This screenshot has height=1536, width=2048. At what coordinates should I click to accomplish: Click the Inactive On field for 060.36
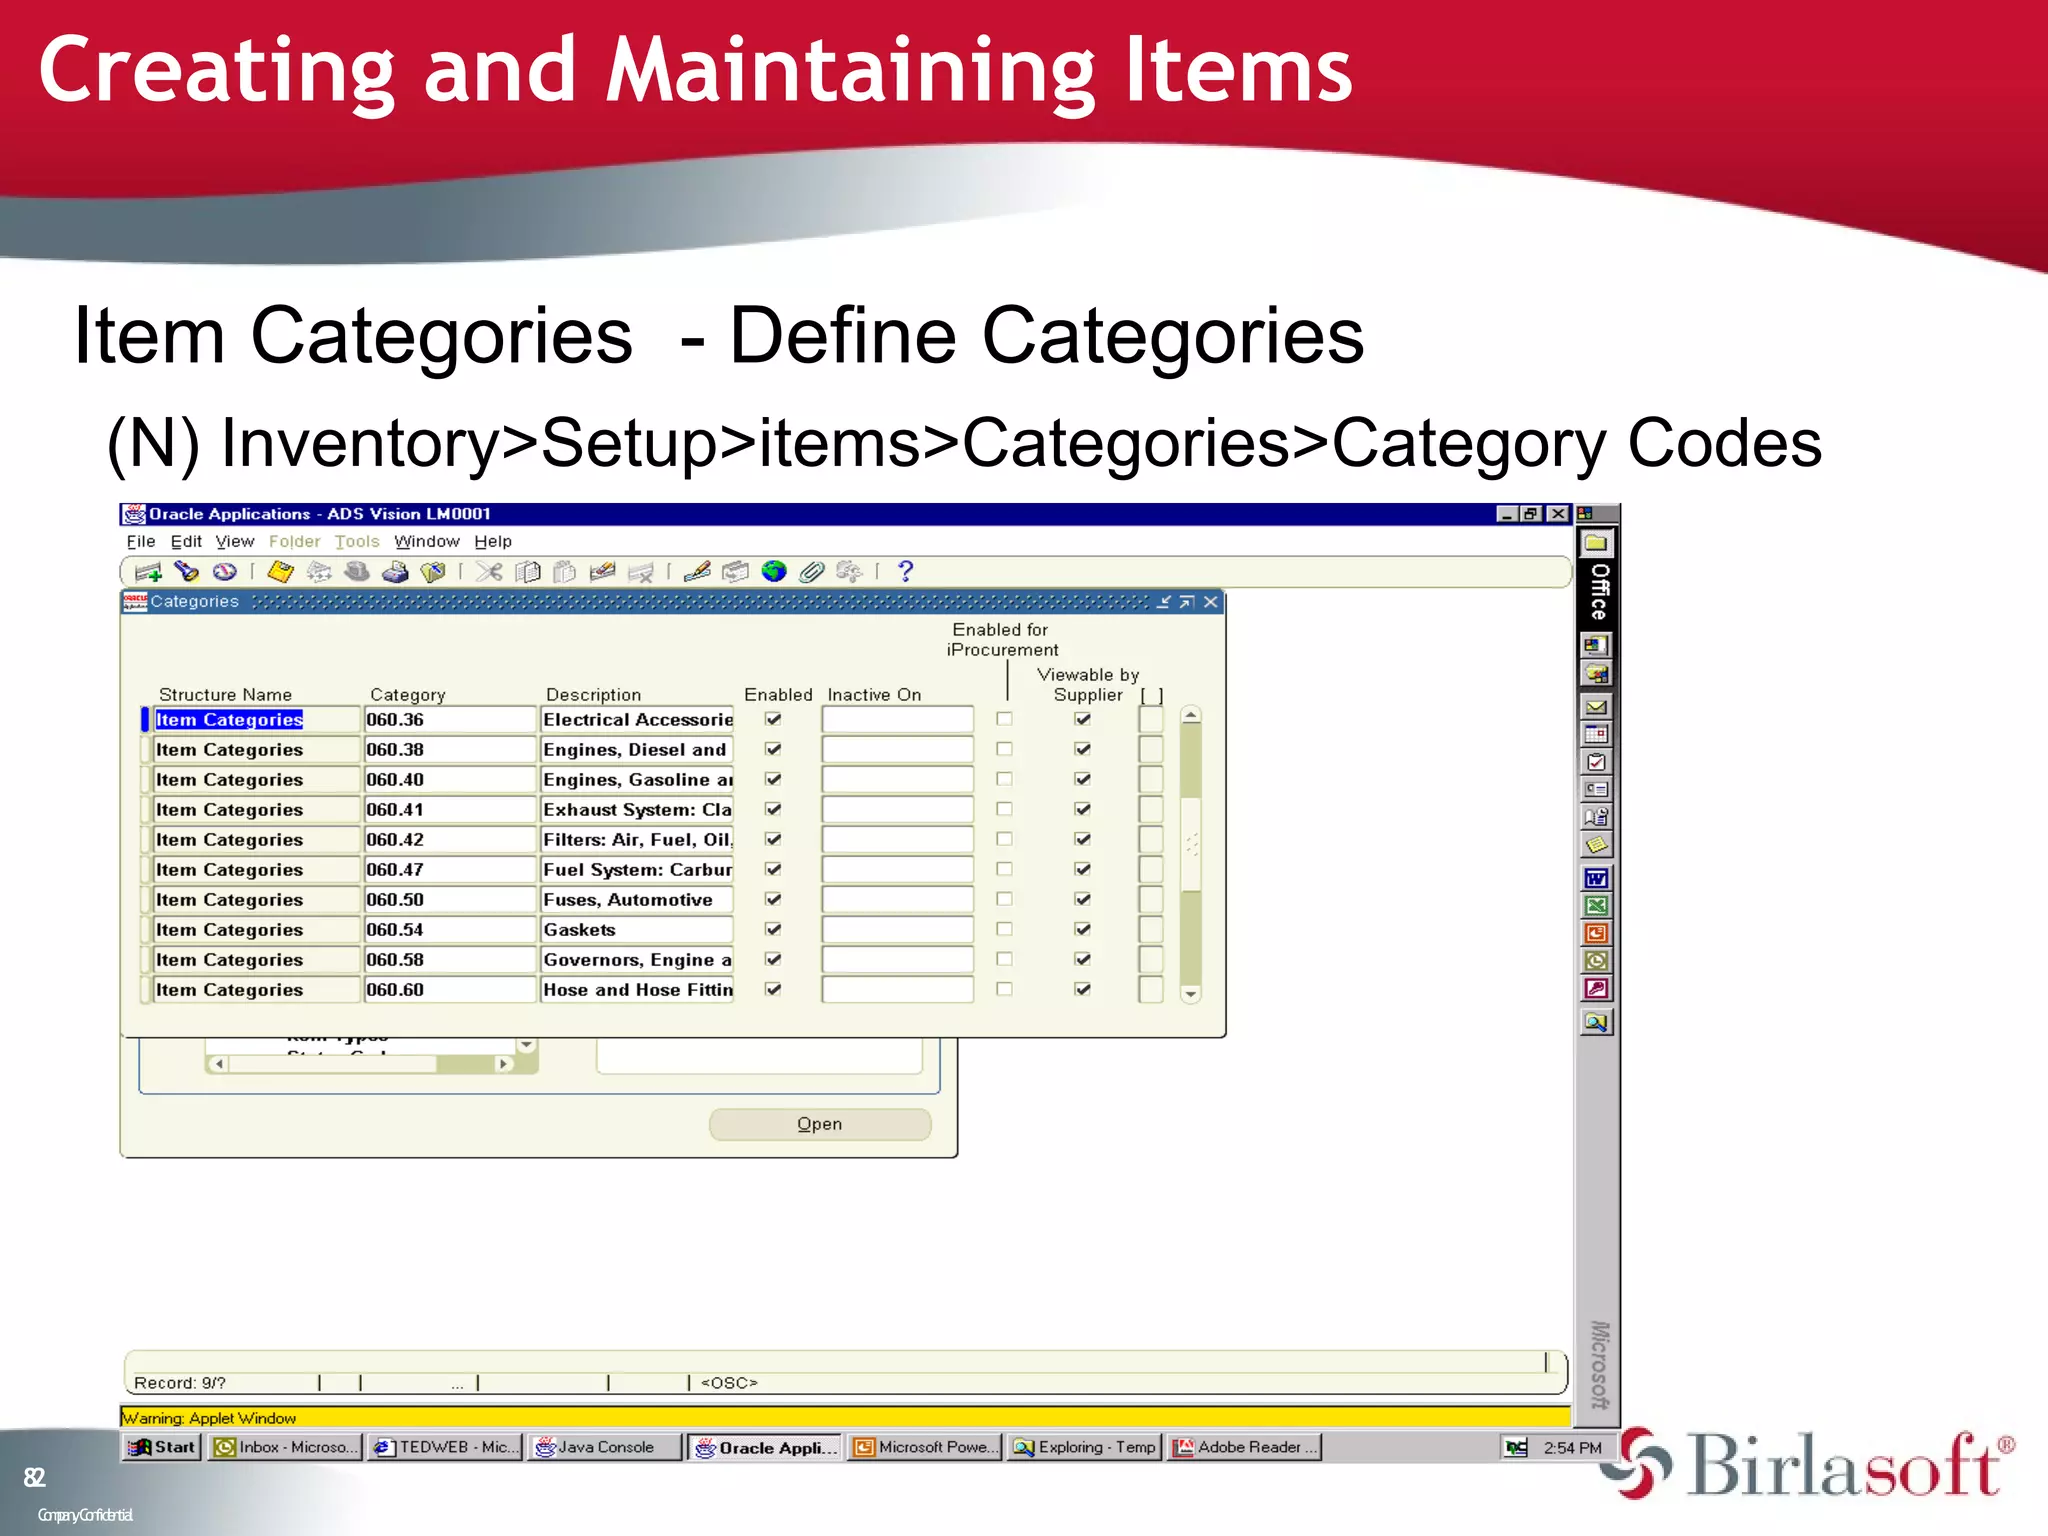[897, 719]
